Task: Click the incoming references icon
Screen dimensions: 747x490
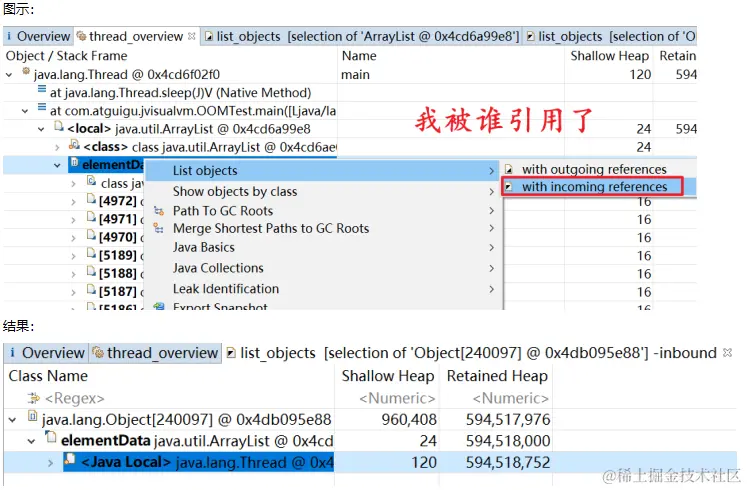Action: tap(509, 187)
